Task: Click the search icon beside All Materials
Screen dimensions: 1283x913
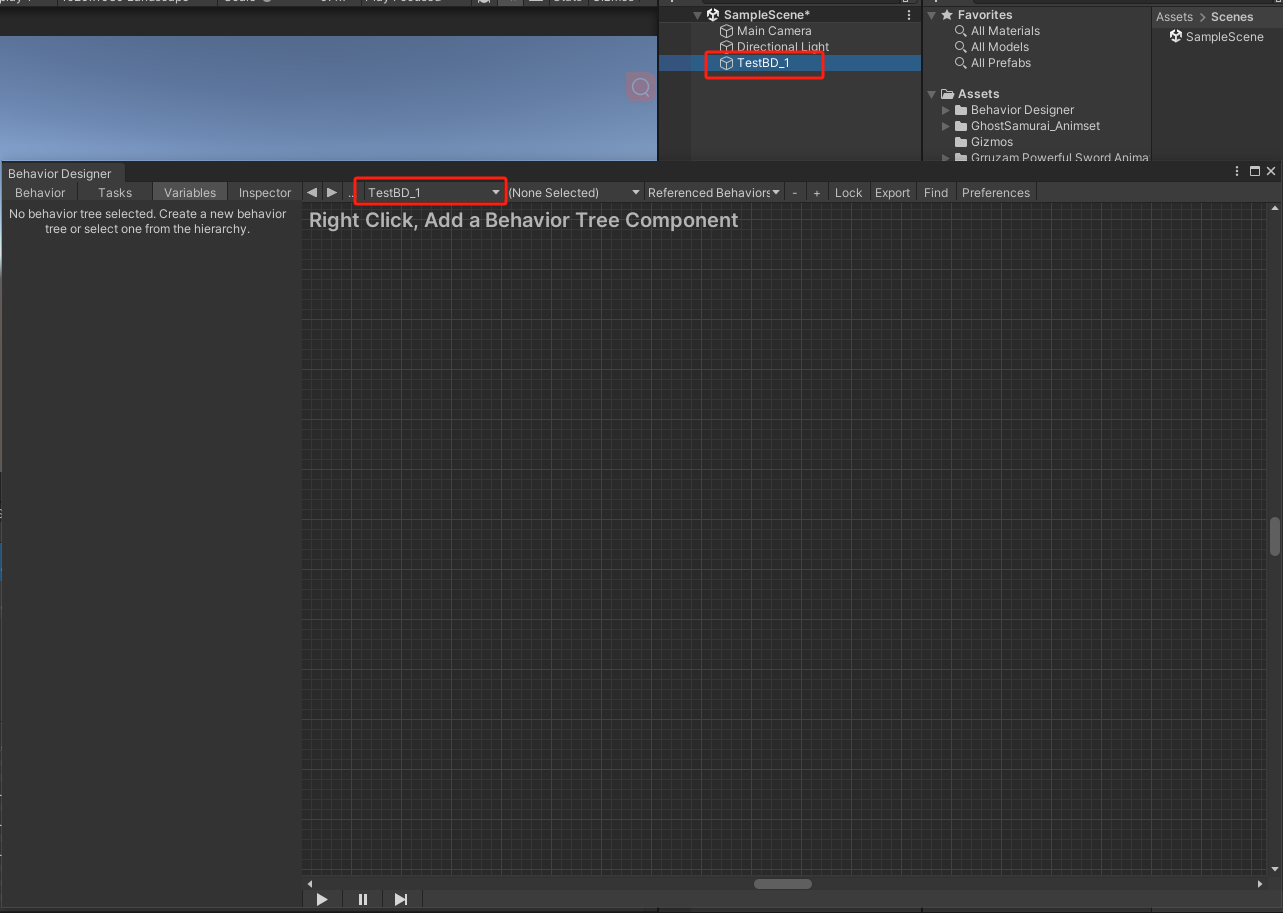Action: point(961,31)
